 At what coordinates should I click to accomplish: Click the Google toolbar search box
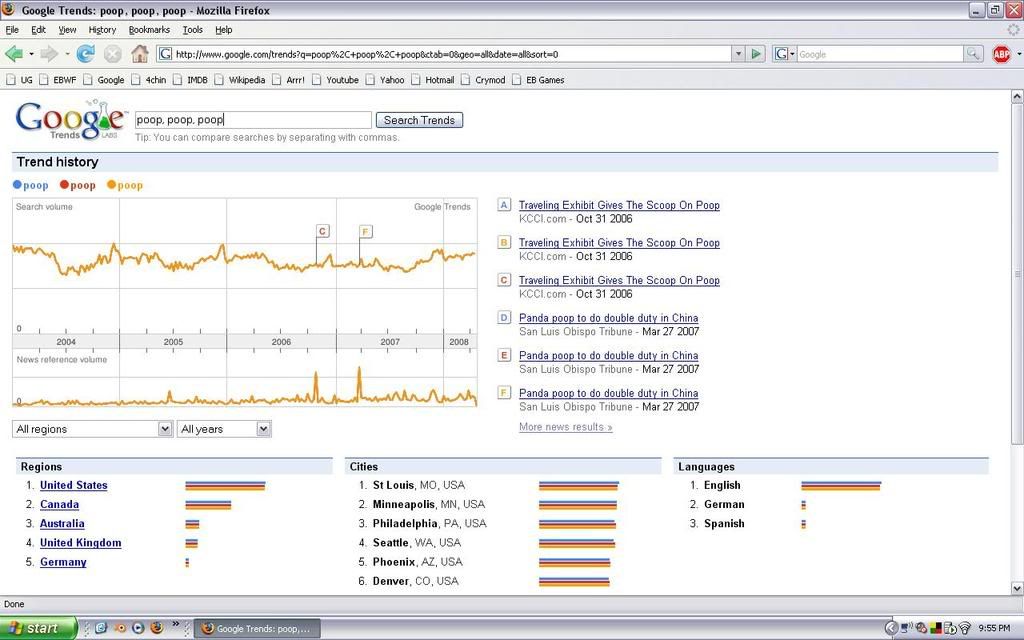880,54
